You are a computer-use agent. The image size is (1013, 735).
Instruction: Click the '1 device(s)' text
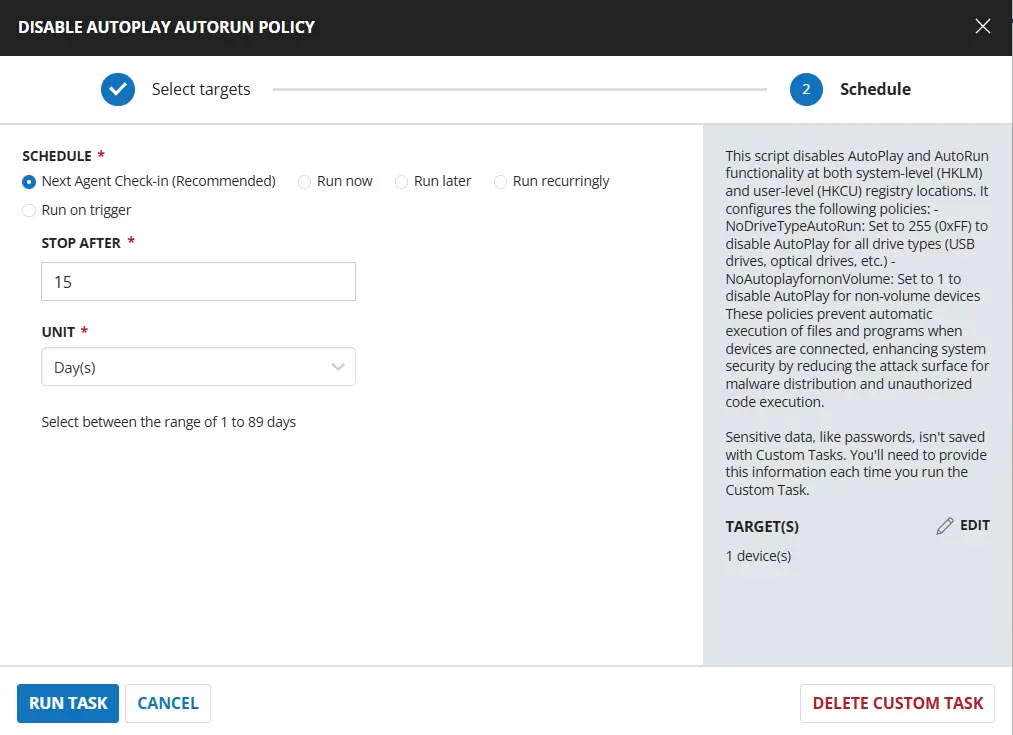pyautogui.click(x=758, y=555)
